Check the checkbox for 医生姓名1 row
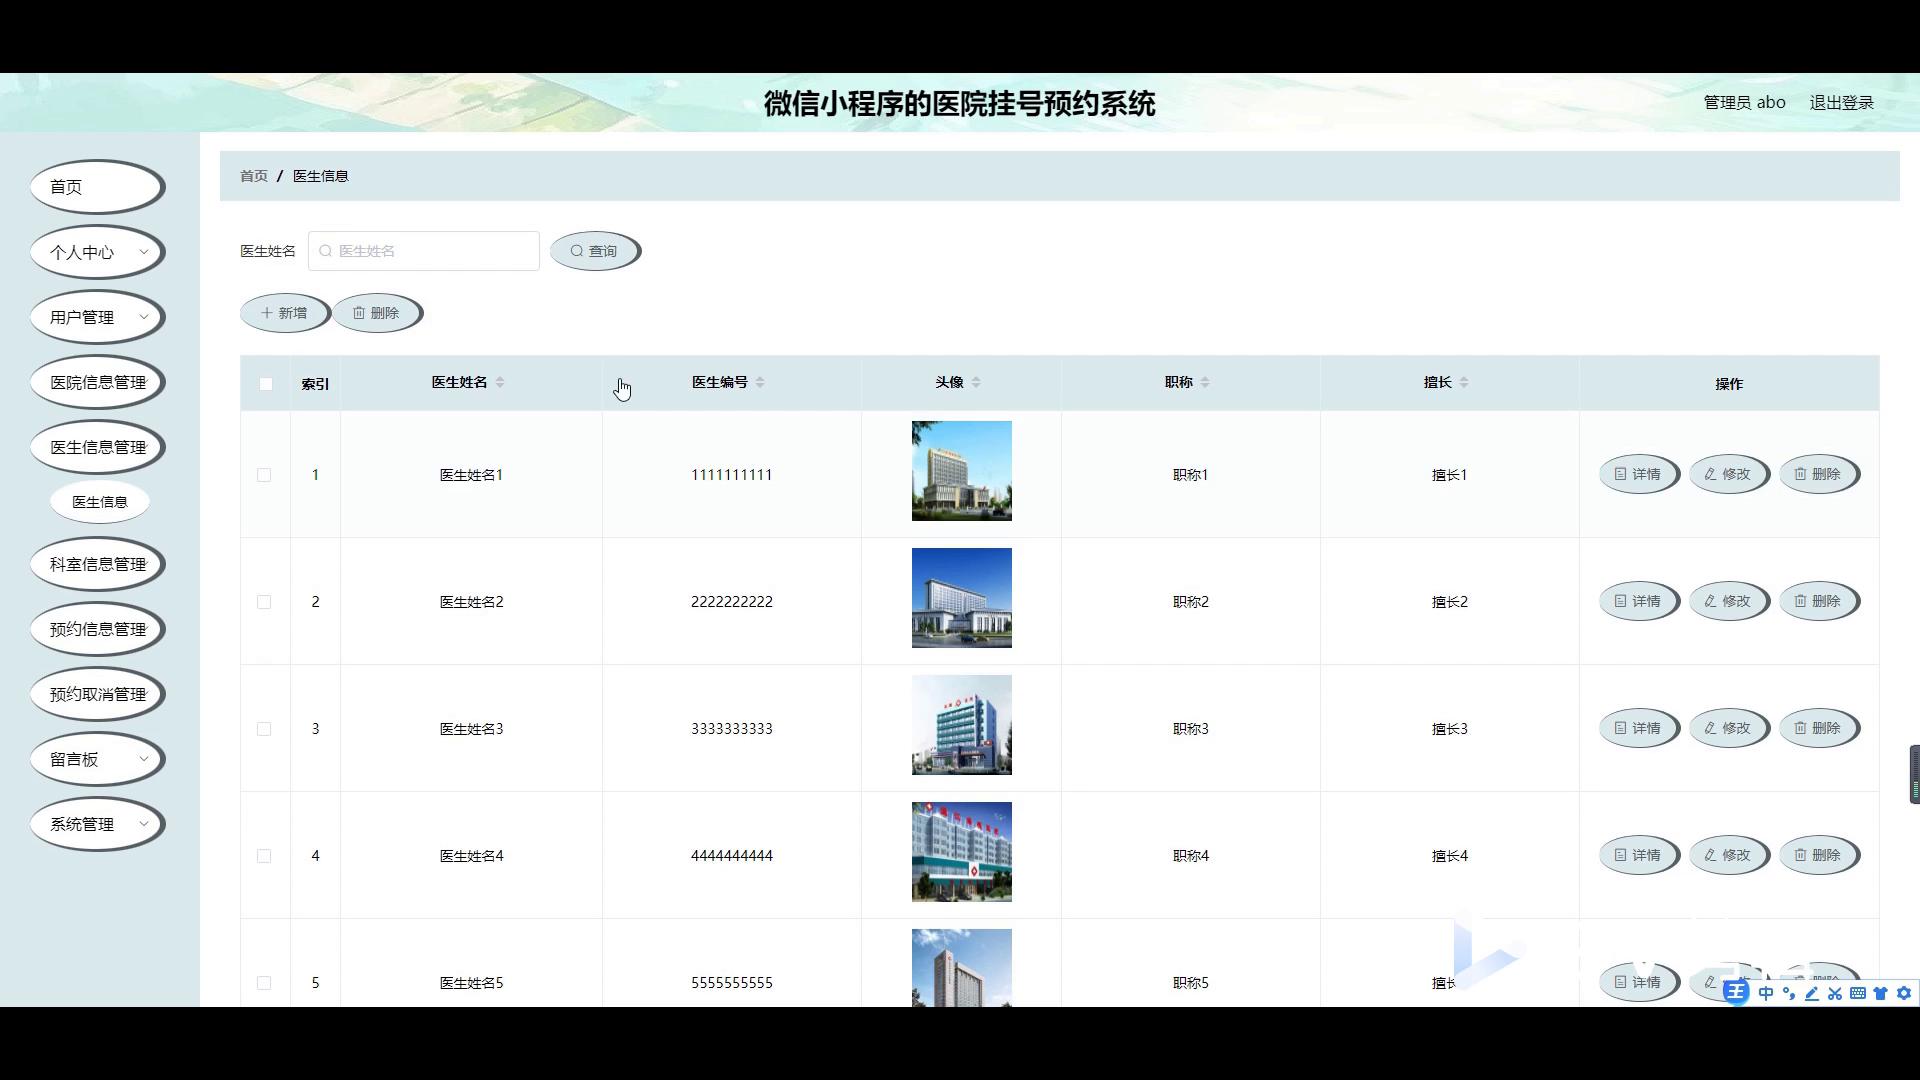This screenshot has height=1080, width=1920. [264, 475]
